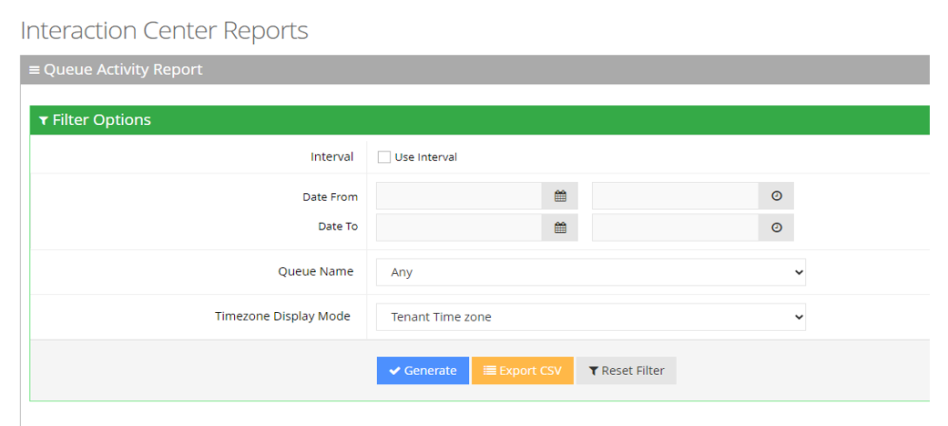Image resolution: width=948 pixels, height=426 pixels.
Task: Focus the Date From date input field
Action: coord(459,197)
